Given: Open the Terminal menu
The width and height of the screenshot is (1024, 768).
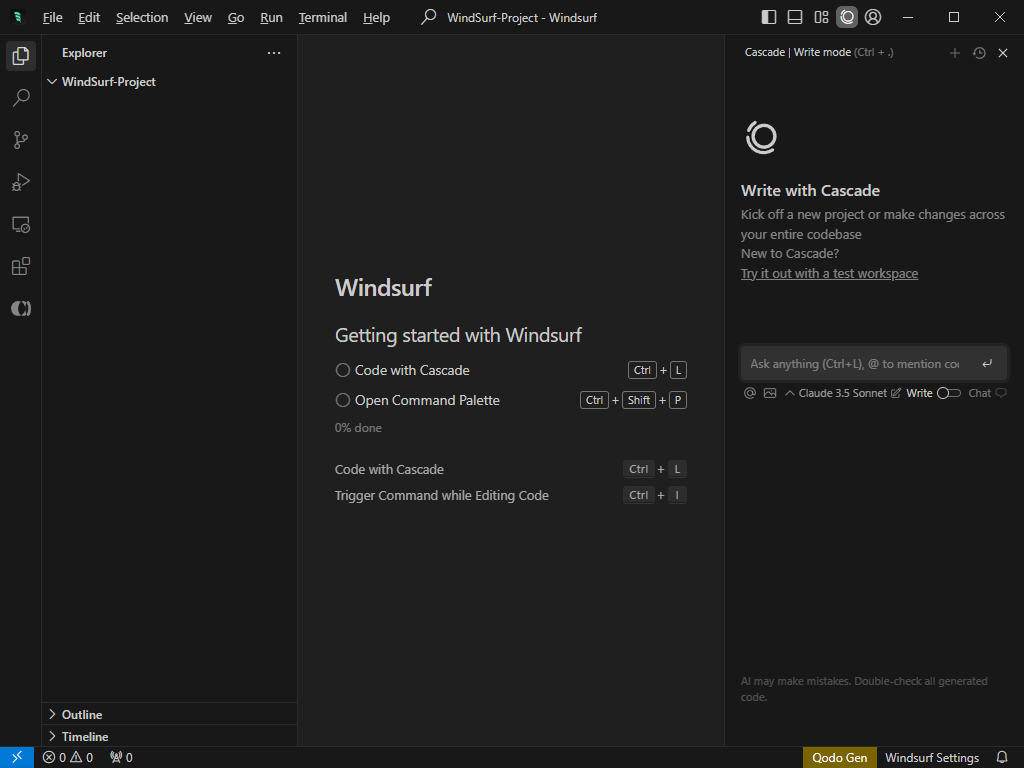Looking at the screenshot, I should (x=323, y=18).
